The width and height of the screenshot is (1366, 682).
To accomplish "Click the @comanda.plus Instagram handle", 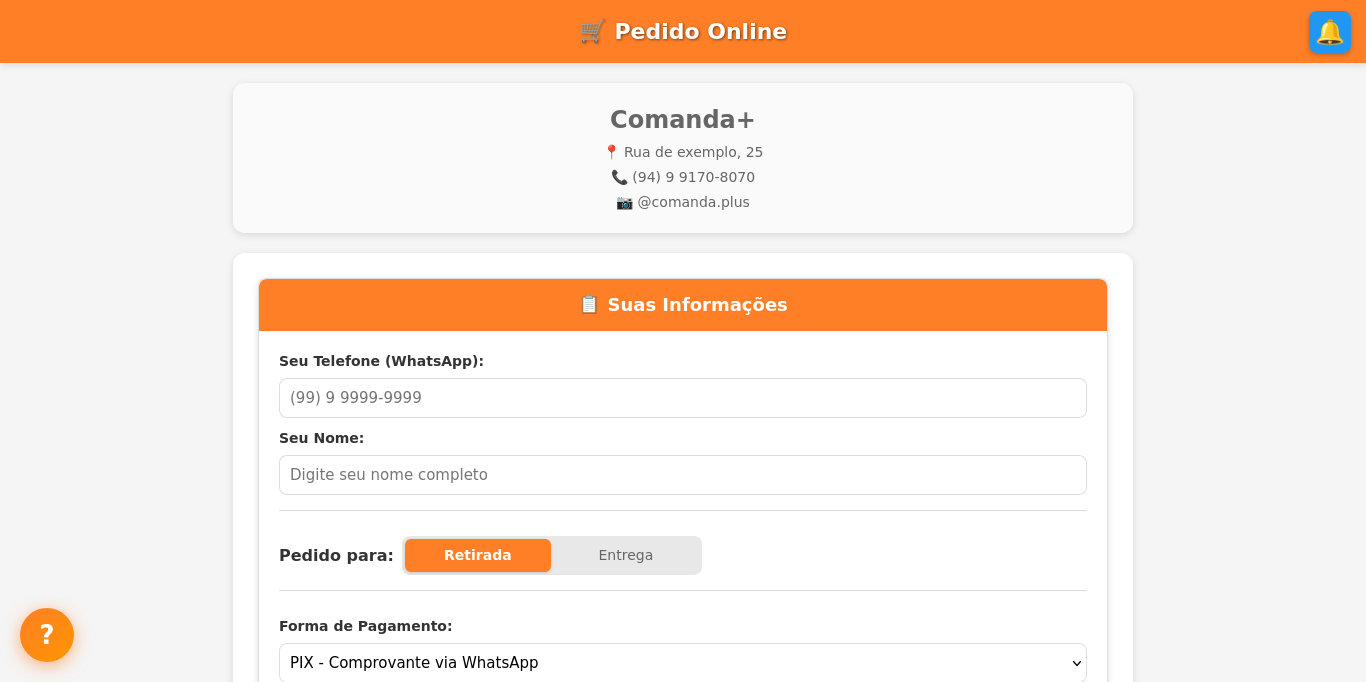I will (692, 201).
